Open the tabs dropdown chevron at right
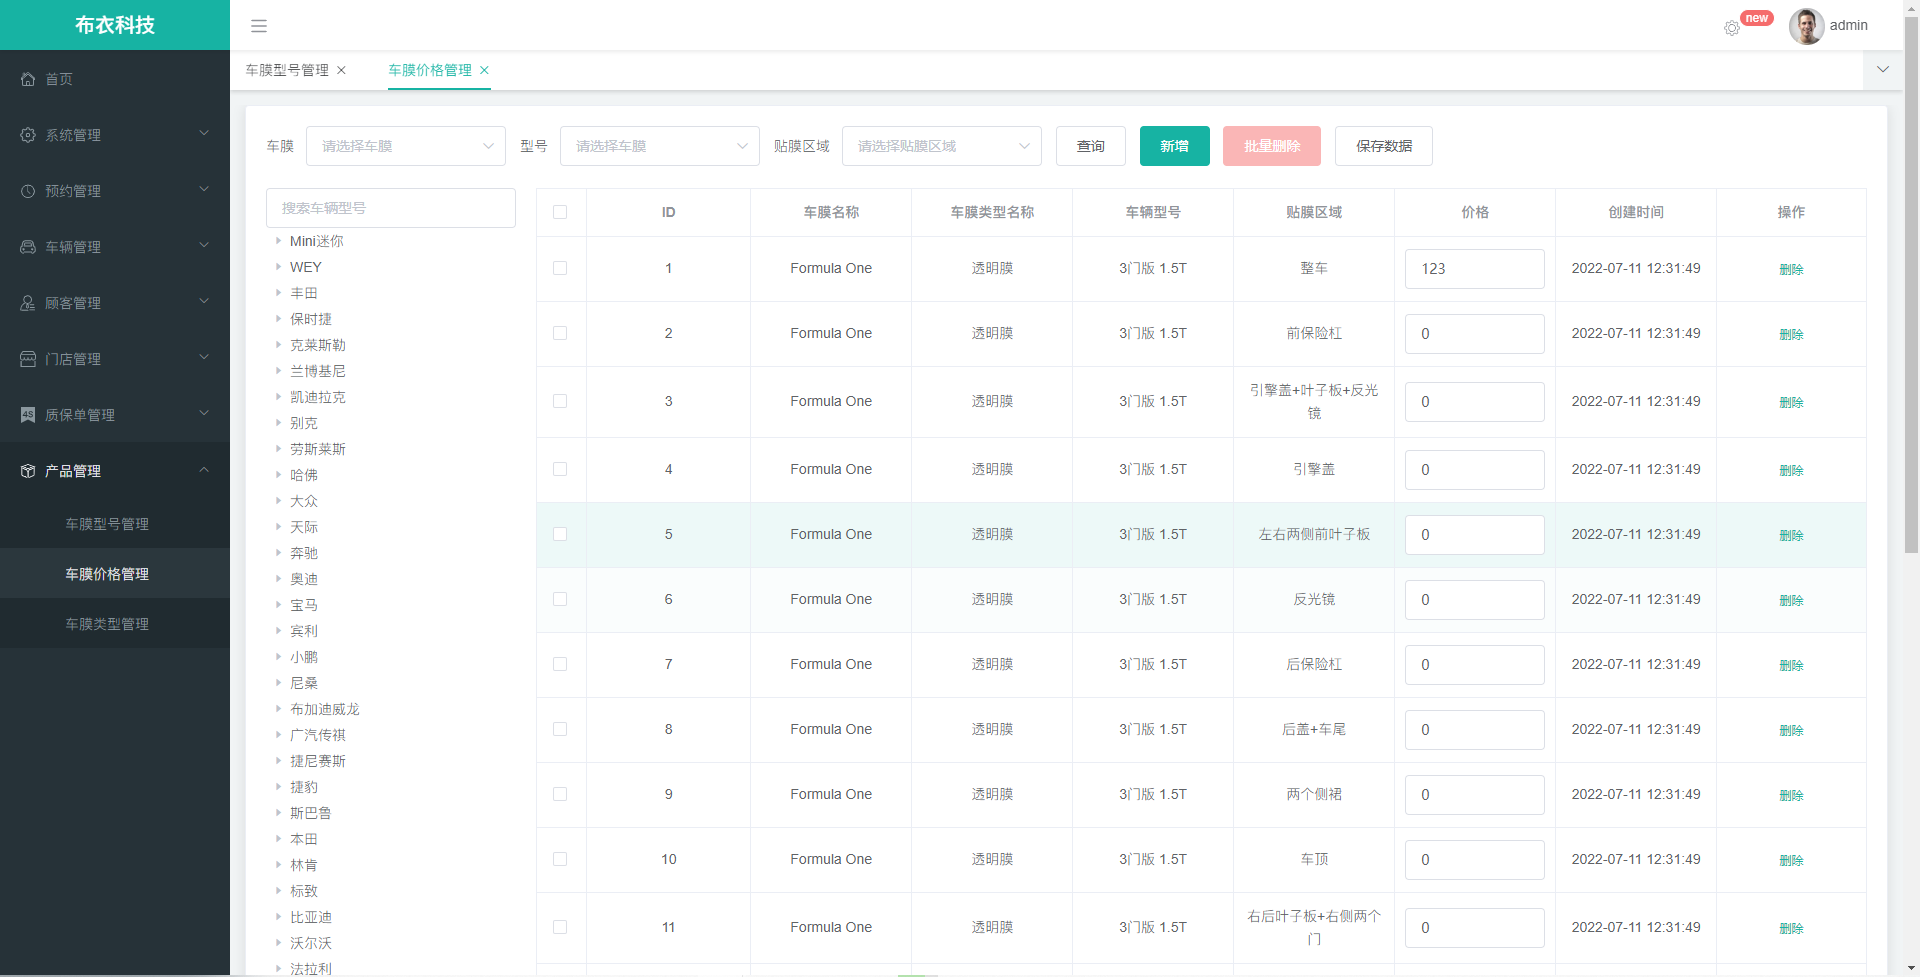Image resolution: width=1920 pixels, height=977 pixels. [1883, 70]
